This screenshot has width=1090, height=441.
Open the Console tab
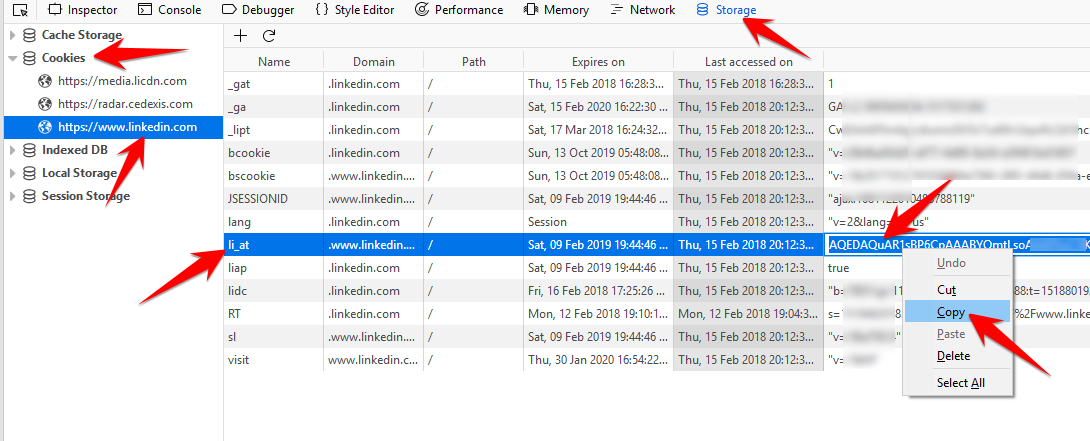coord(170,10)
